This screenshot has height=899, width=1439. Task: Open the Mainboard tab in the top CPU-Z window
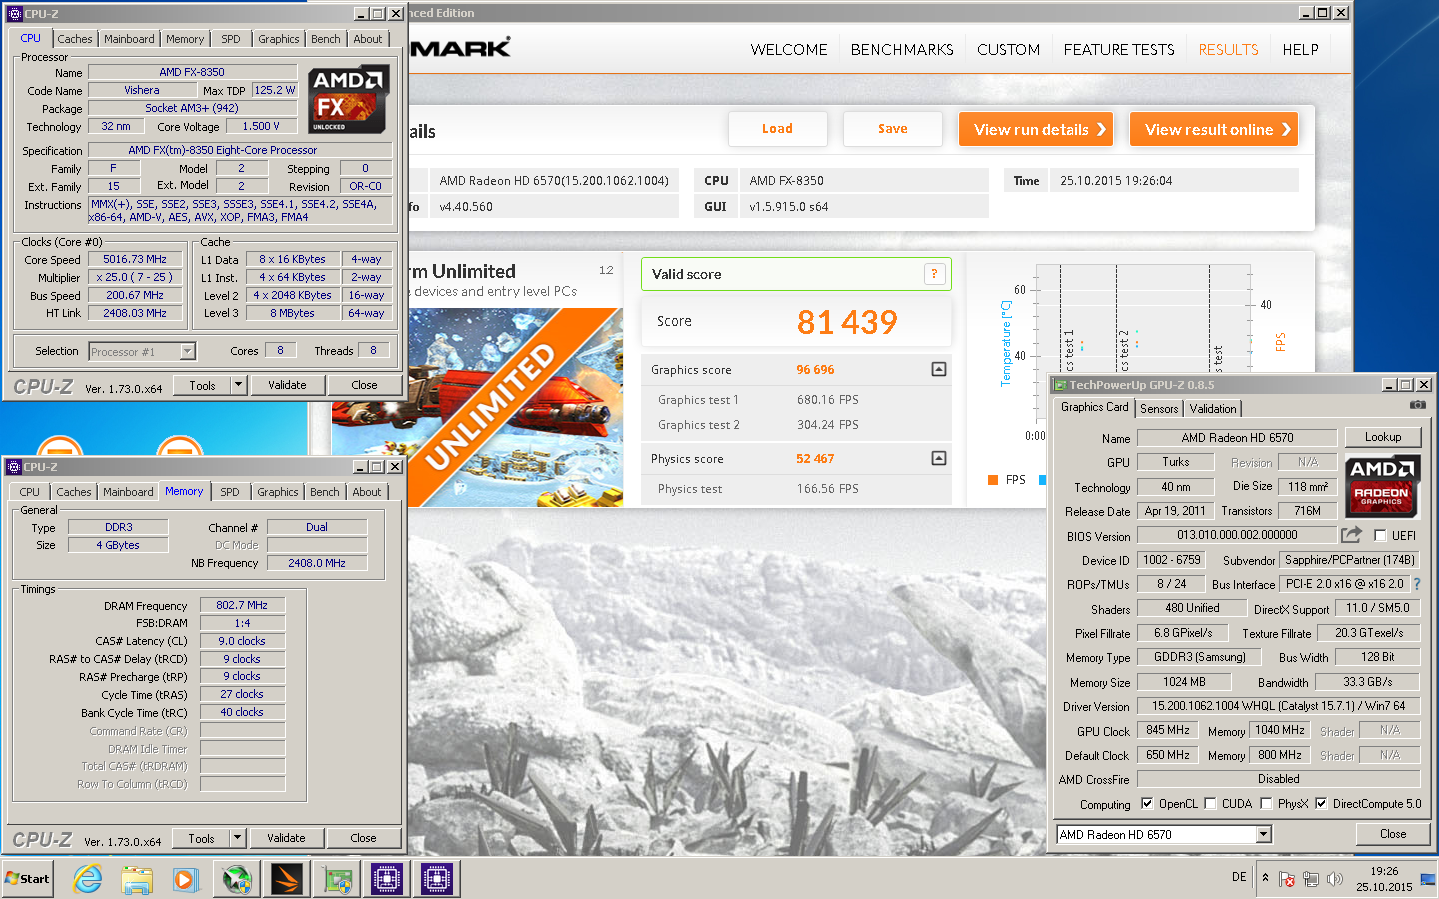click(x=129, y=39)
